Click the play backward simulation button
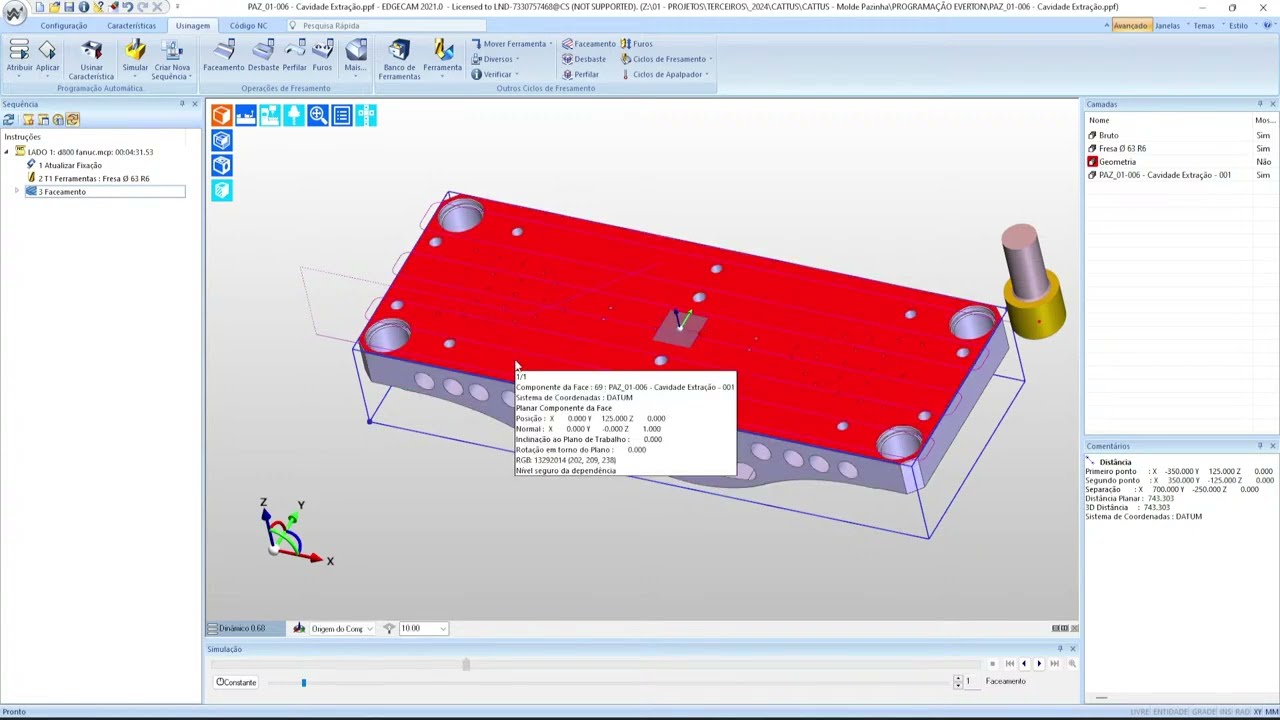This screenshot has width=1280, height=720. pyautogui.click(x=1023, y=664)
